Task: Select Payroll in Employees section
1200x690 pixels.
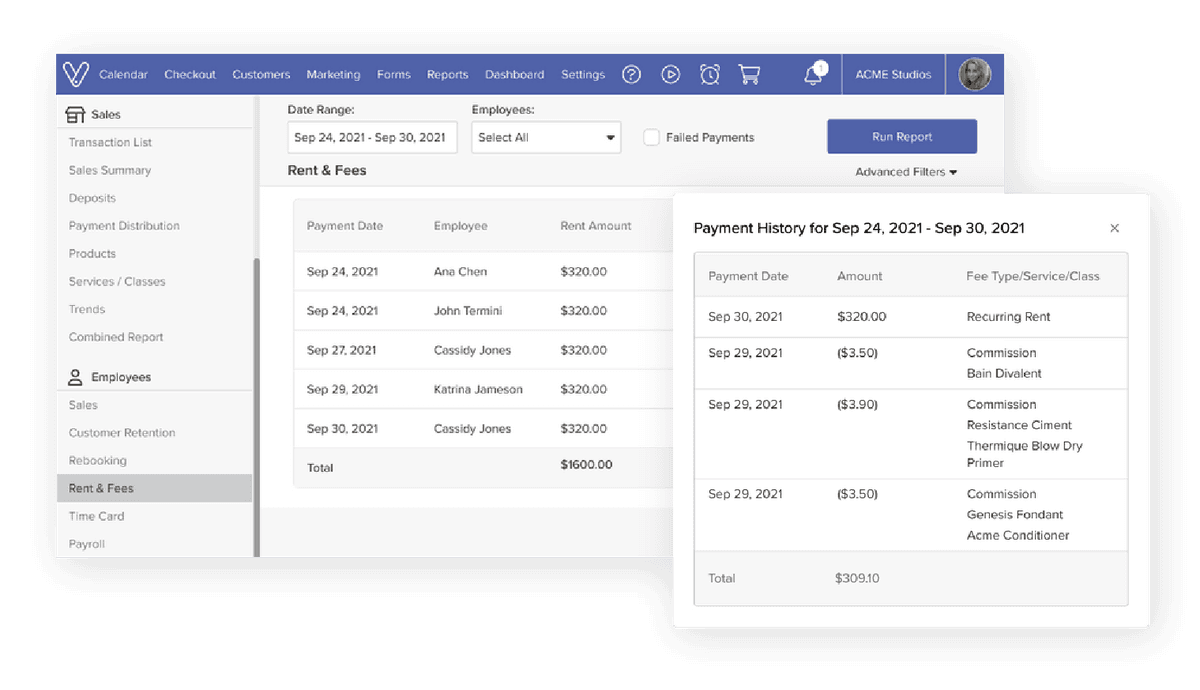Action: pos(87,544)
